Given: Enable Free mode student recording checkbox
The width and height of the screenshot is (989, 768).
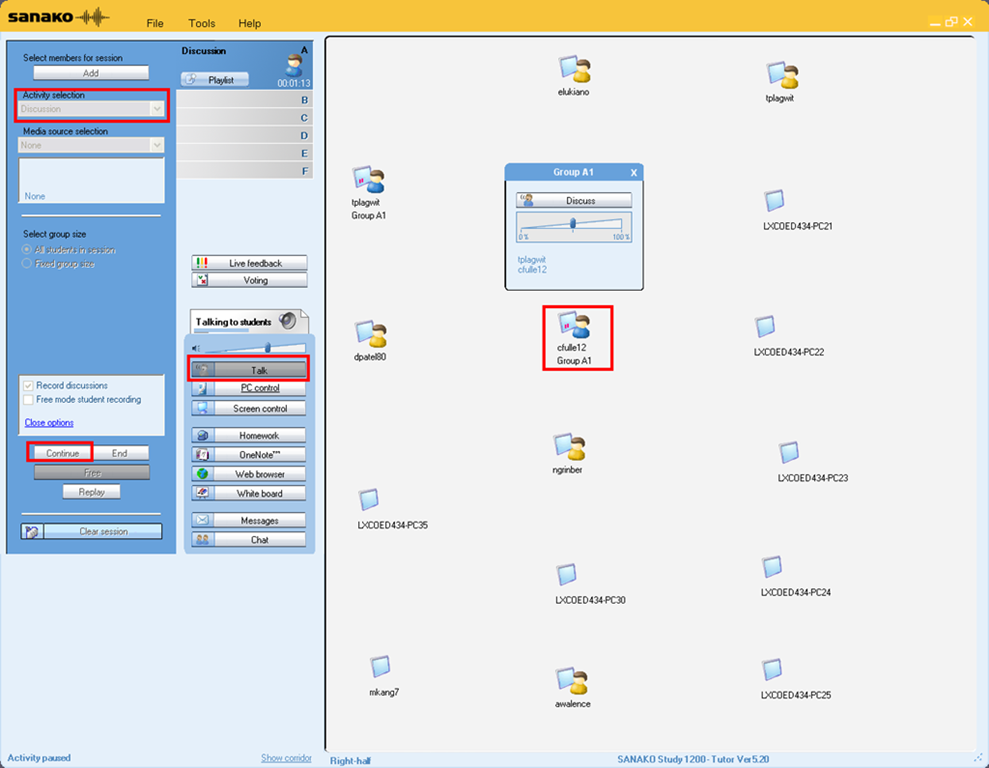Looking at the screenshot, I should (x=28, y=400).
